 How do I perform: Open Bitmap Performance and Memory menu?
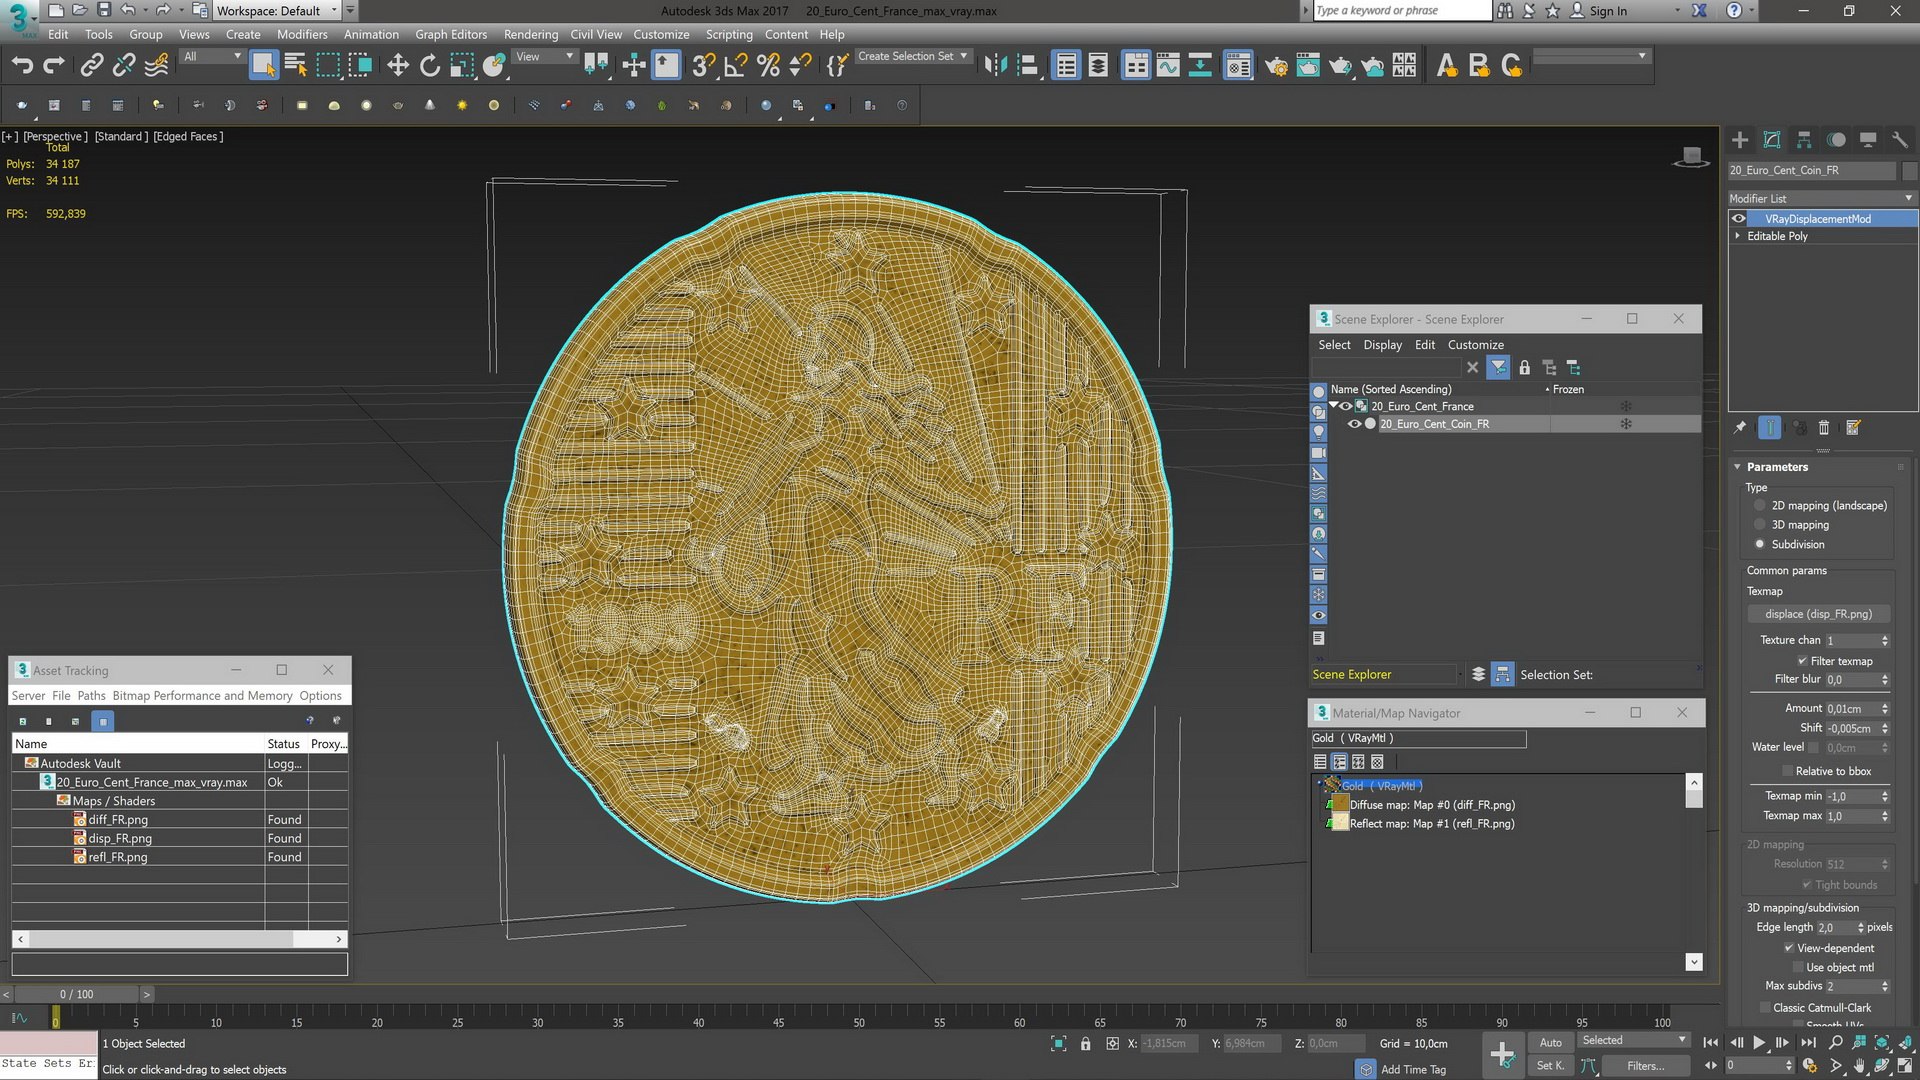[x=203, y=696]
